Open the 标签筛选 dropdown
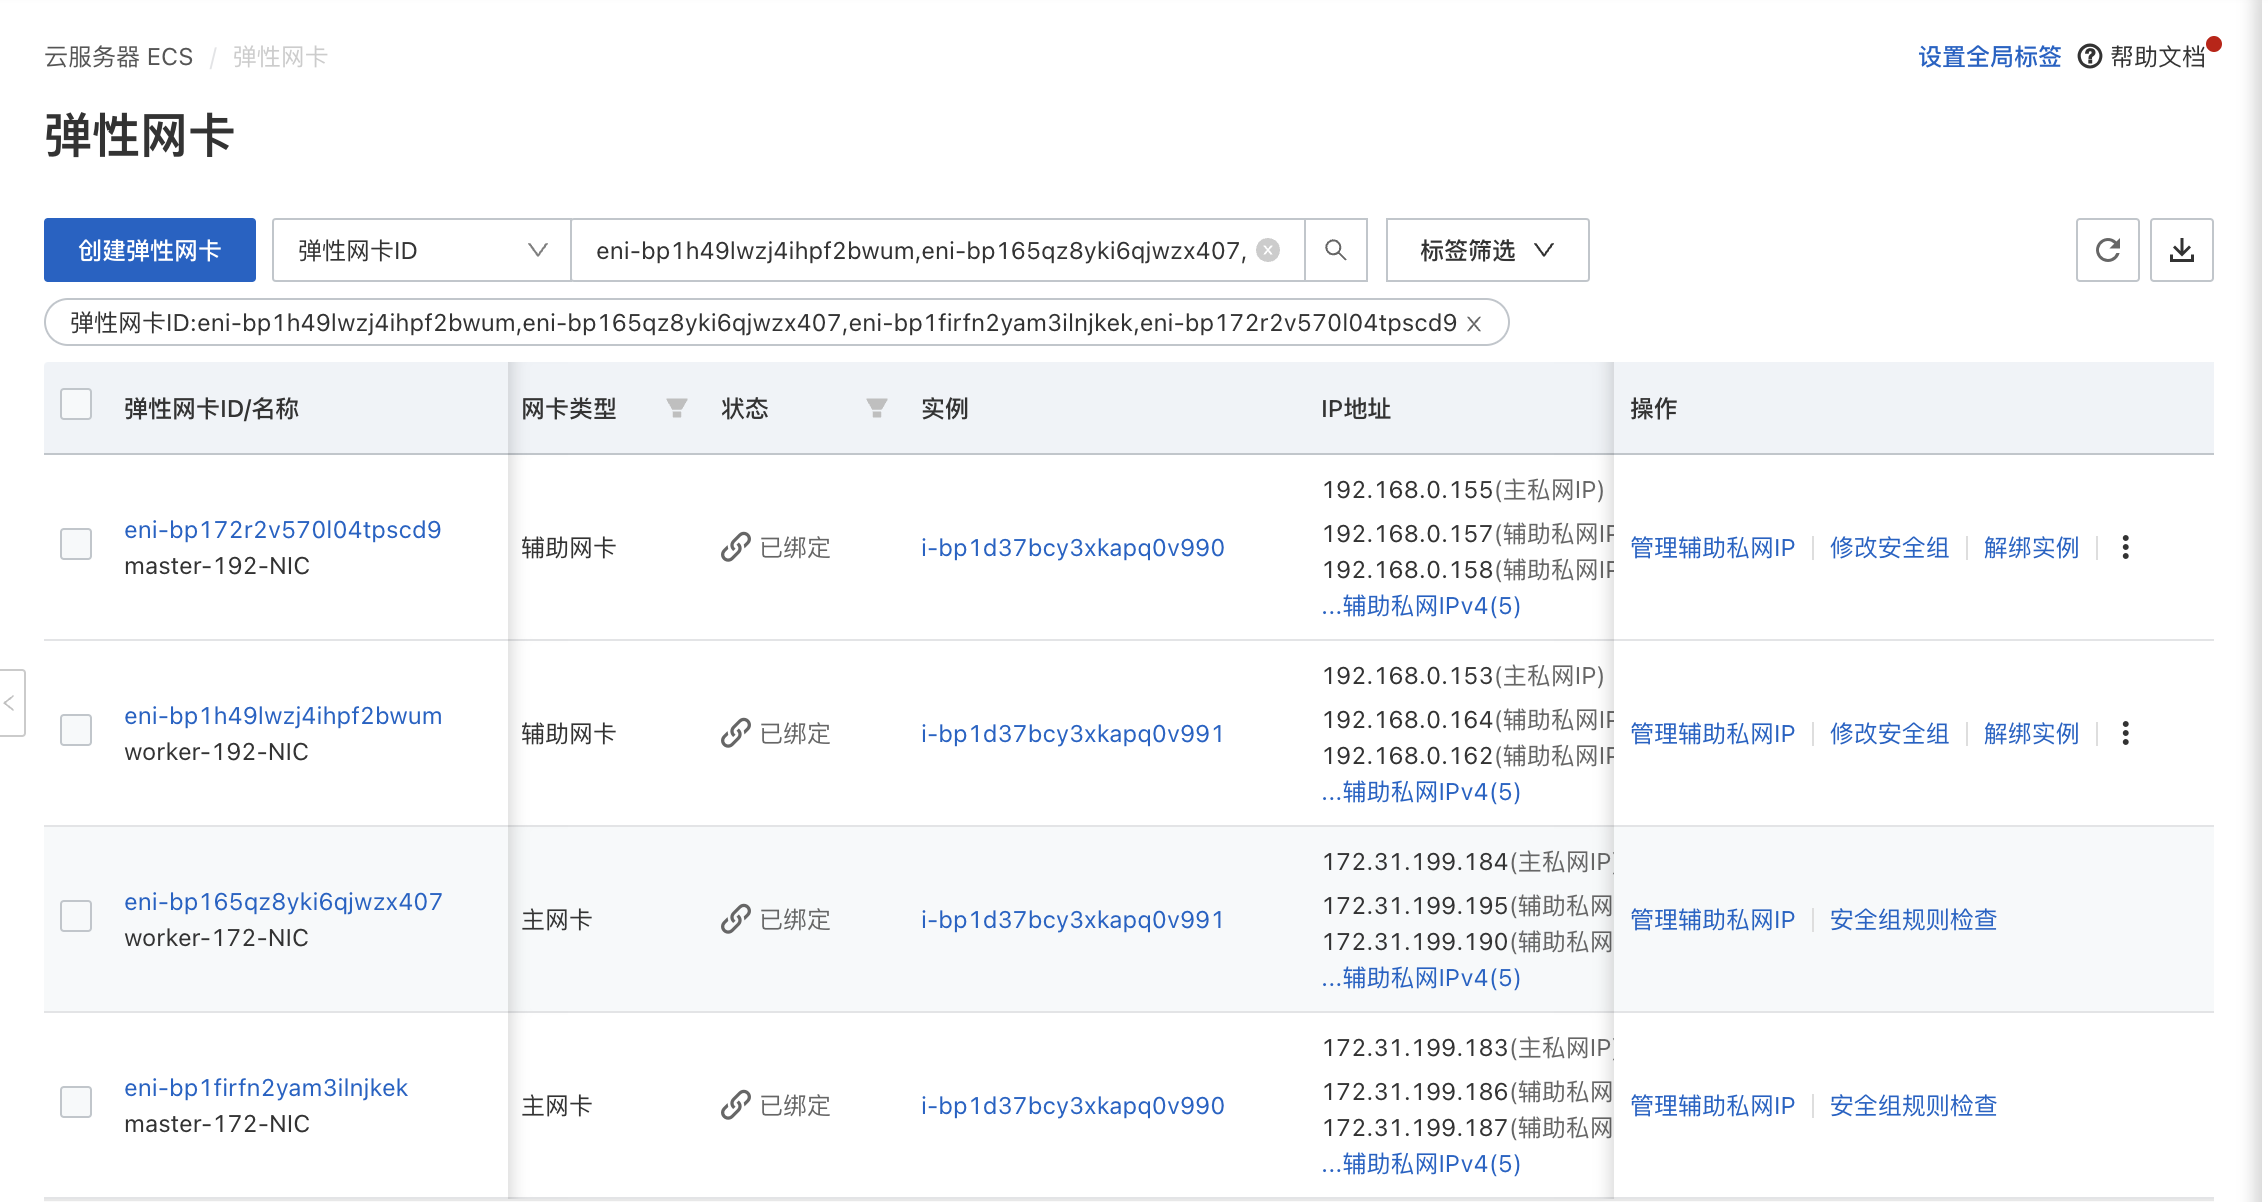Viewport: 2268px width, 1202px height. pos(1486,250)
